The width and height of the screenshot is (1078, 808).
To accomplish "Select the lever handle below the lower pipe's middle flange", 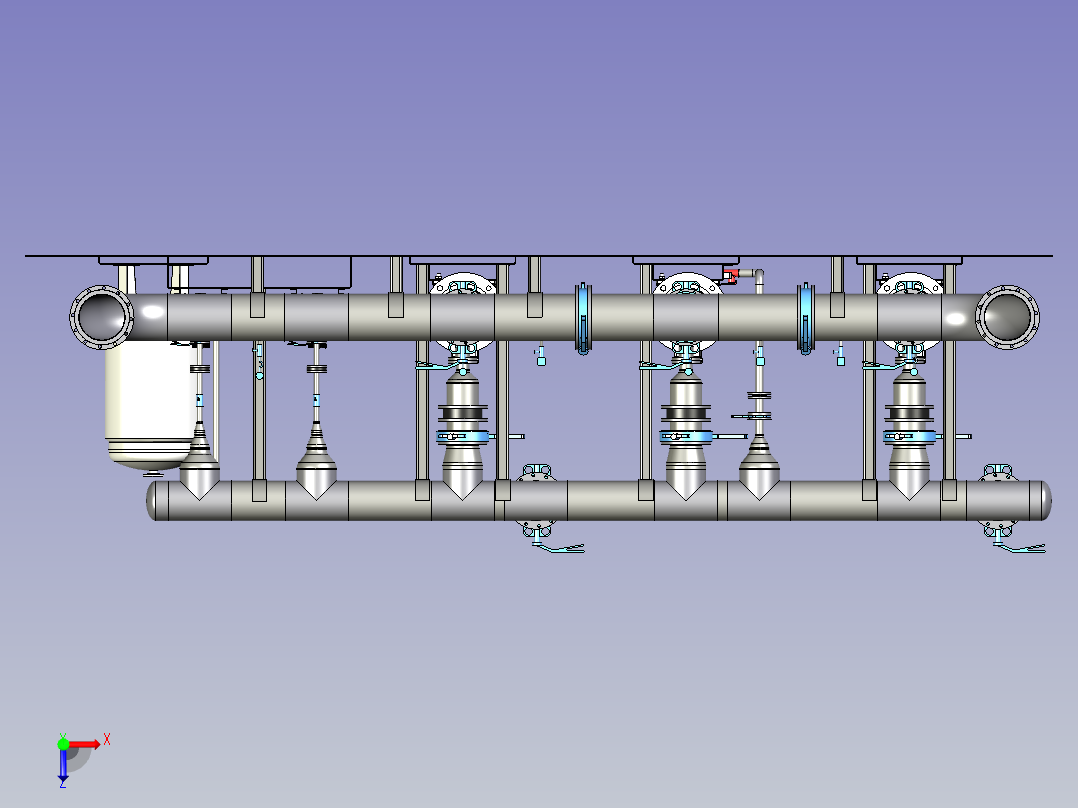I will point(559,547).
